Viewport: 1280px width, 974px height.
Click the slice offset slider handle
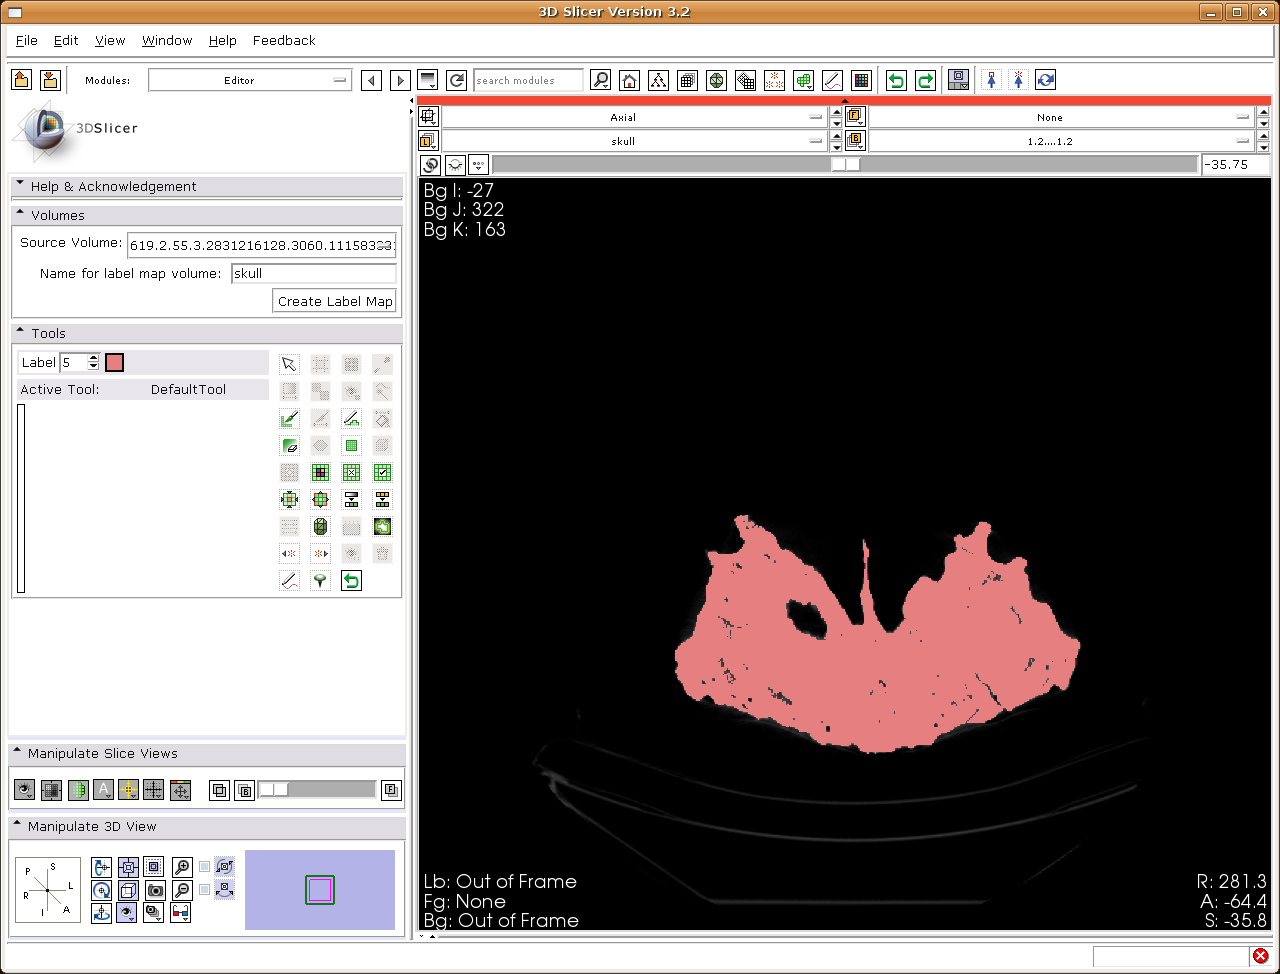(x=846, y=165)
